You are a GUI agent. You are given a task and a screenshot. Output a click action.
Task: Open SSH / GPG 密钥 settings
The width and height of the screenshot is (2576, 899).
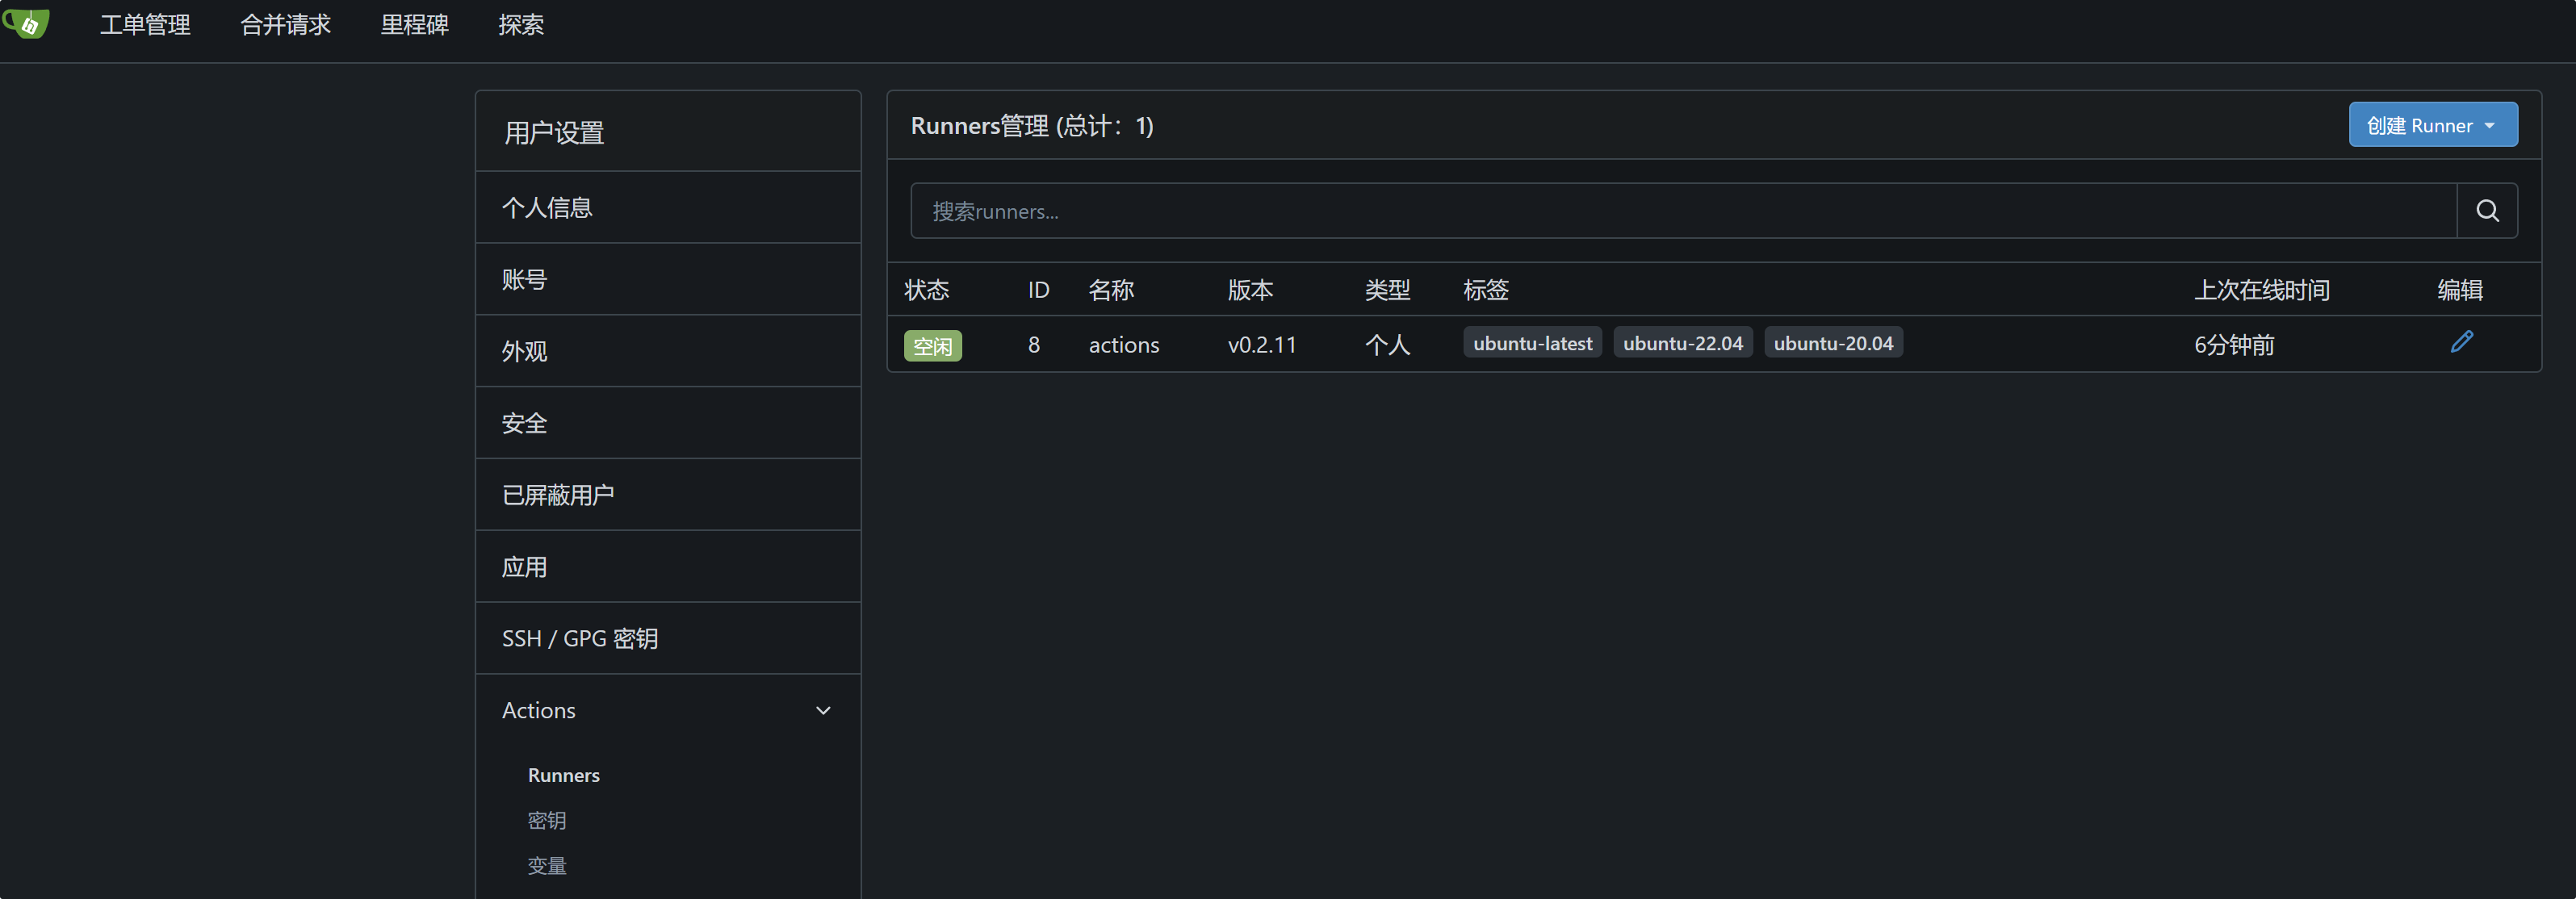tap(579, 639)
